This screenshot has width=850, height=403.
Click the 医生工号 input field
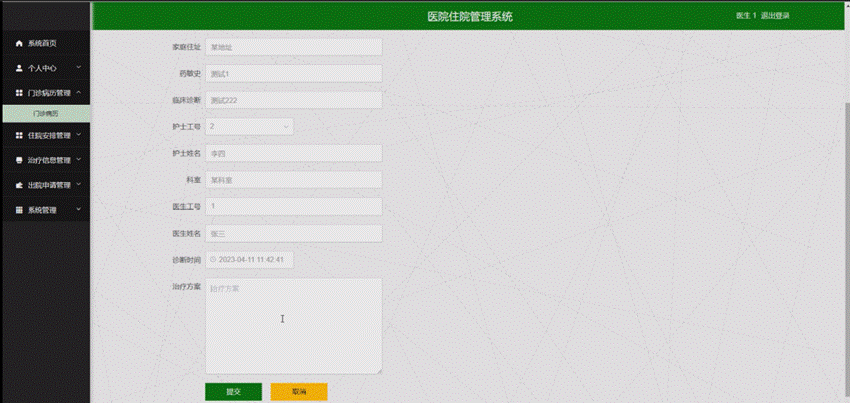294,207
